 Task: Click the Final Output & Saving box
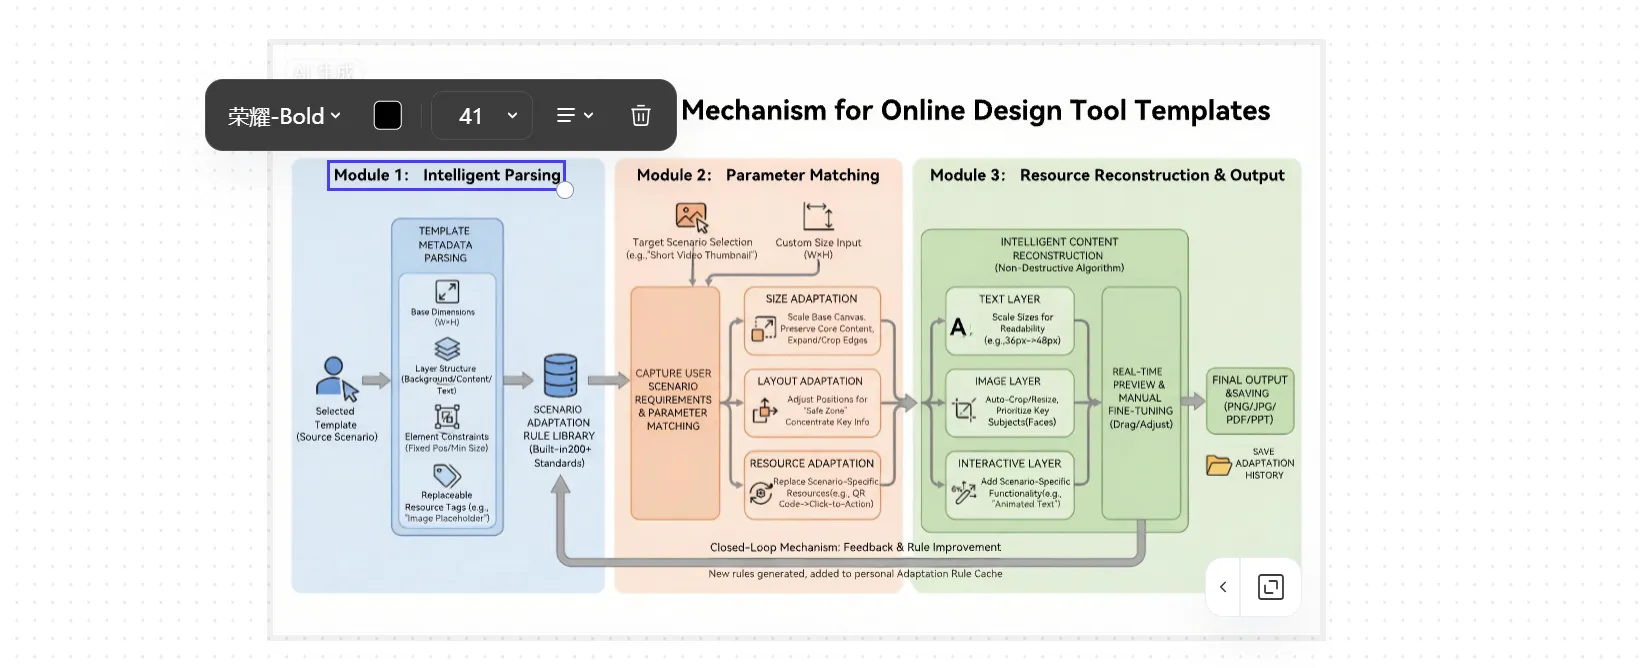[1249, 400]
